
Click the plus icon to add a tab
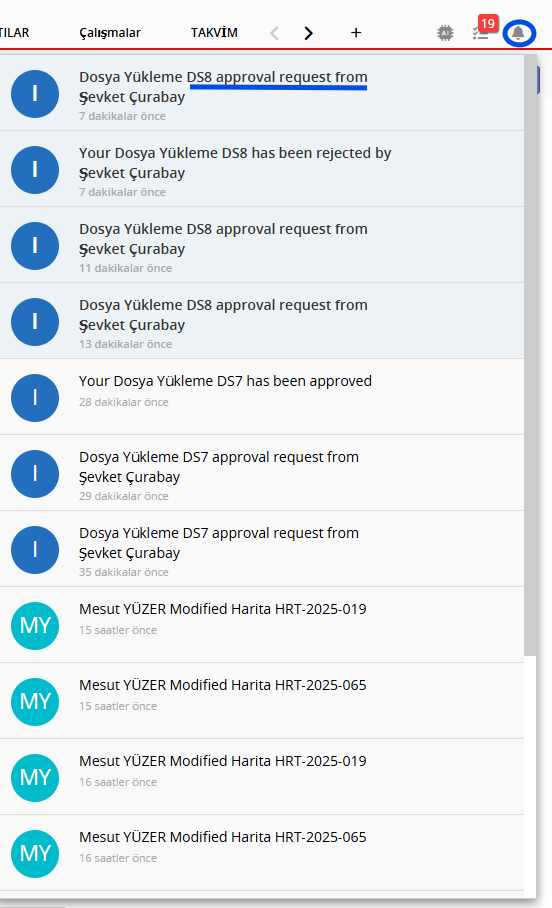(356, 33)
